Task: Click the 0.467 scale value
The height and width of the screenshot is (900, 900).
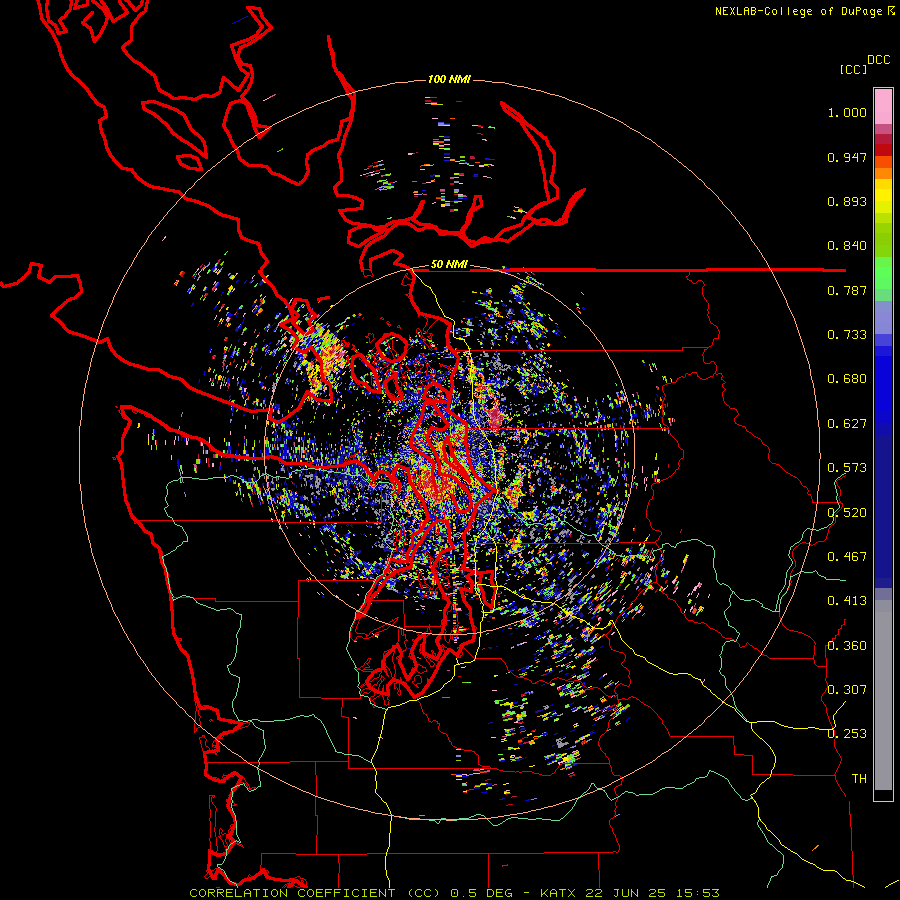Action: (847, 557)
